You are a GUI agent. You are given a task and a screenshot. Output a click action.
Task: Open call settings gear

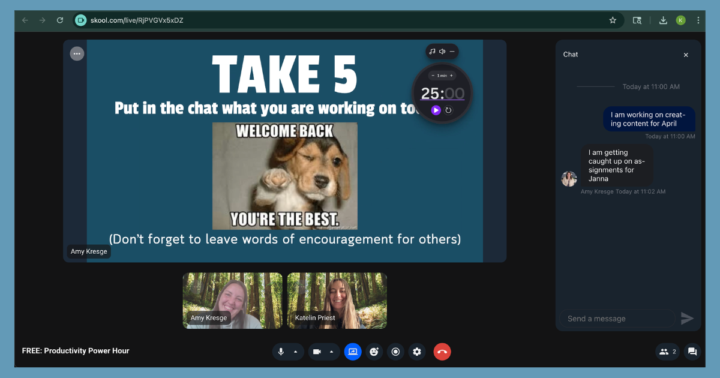[x=417, y=352]
